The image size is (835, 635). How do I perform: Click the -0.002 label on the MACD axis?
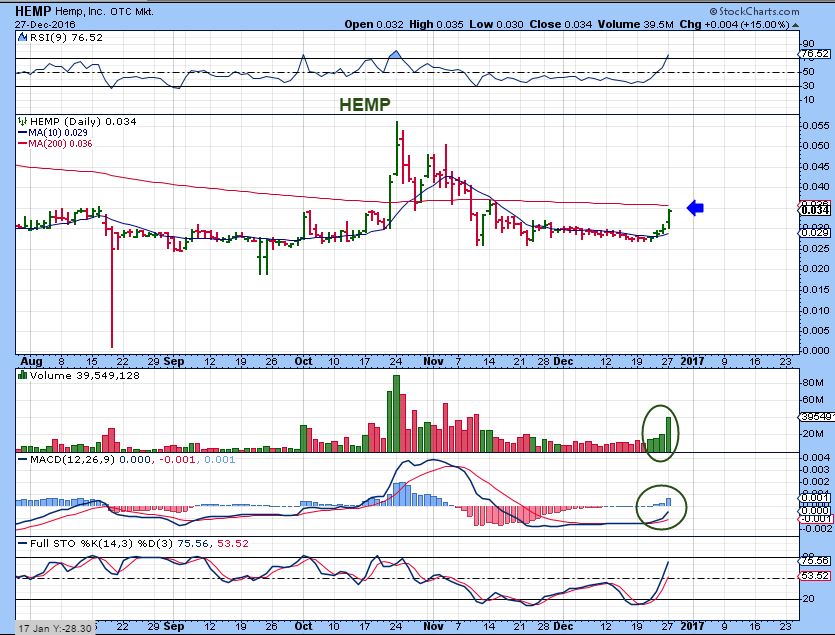(815, 528)
